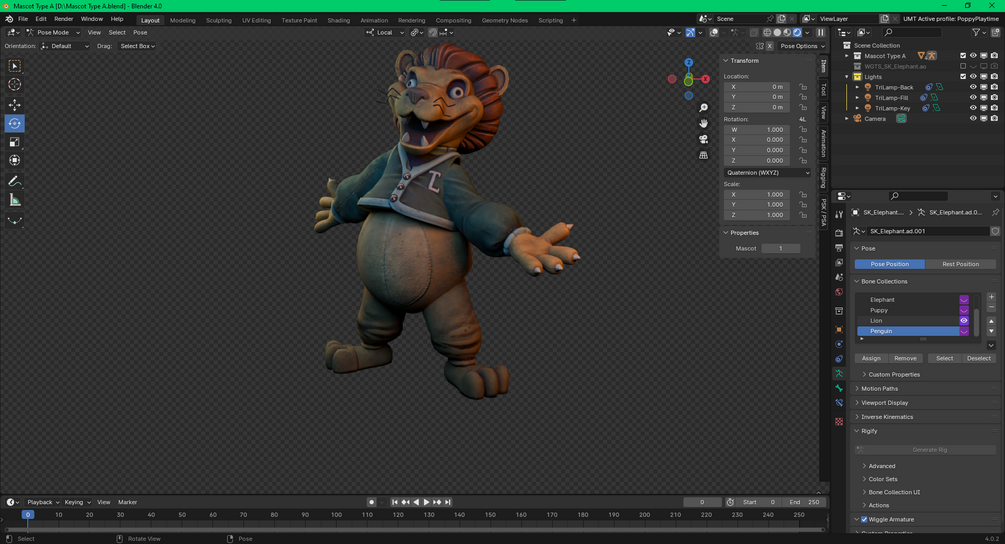Select the Cursor tool

coord(14,85)
